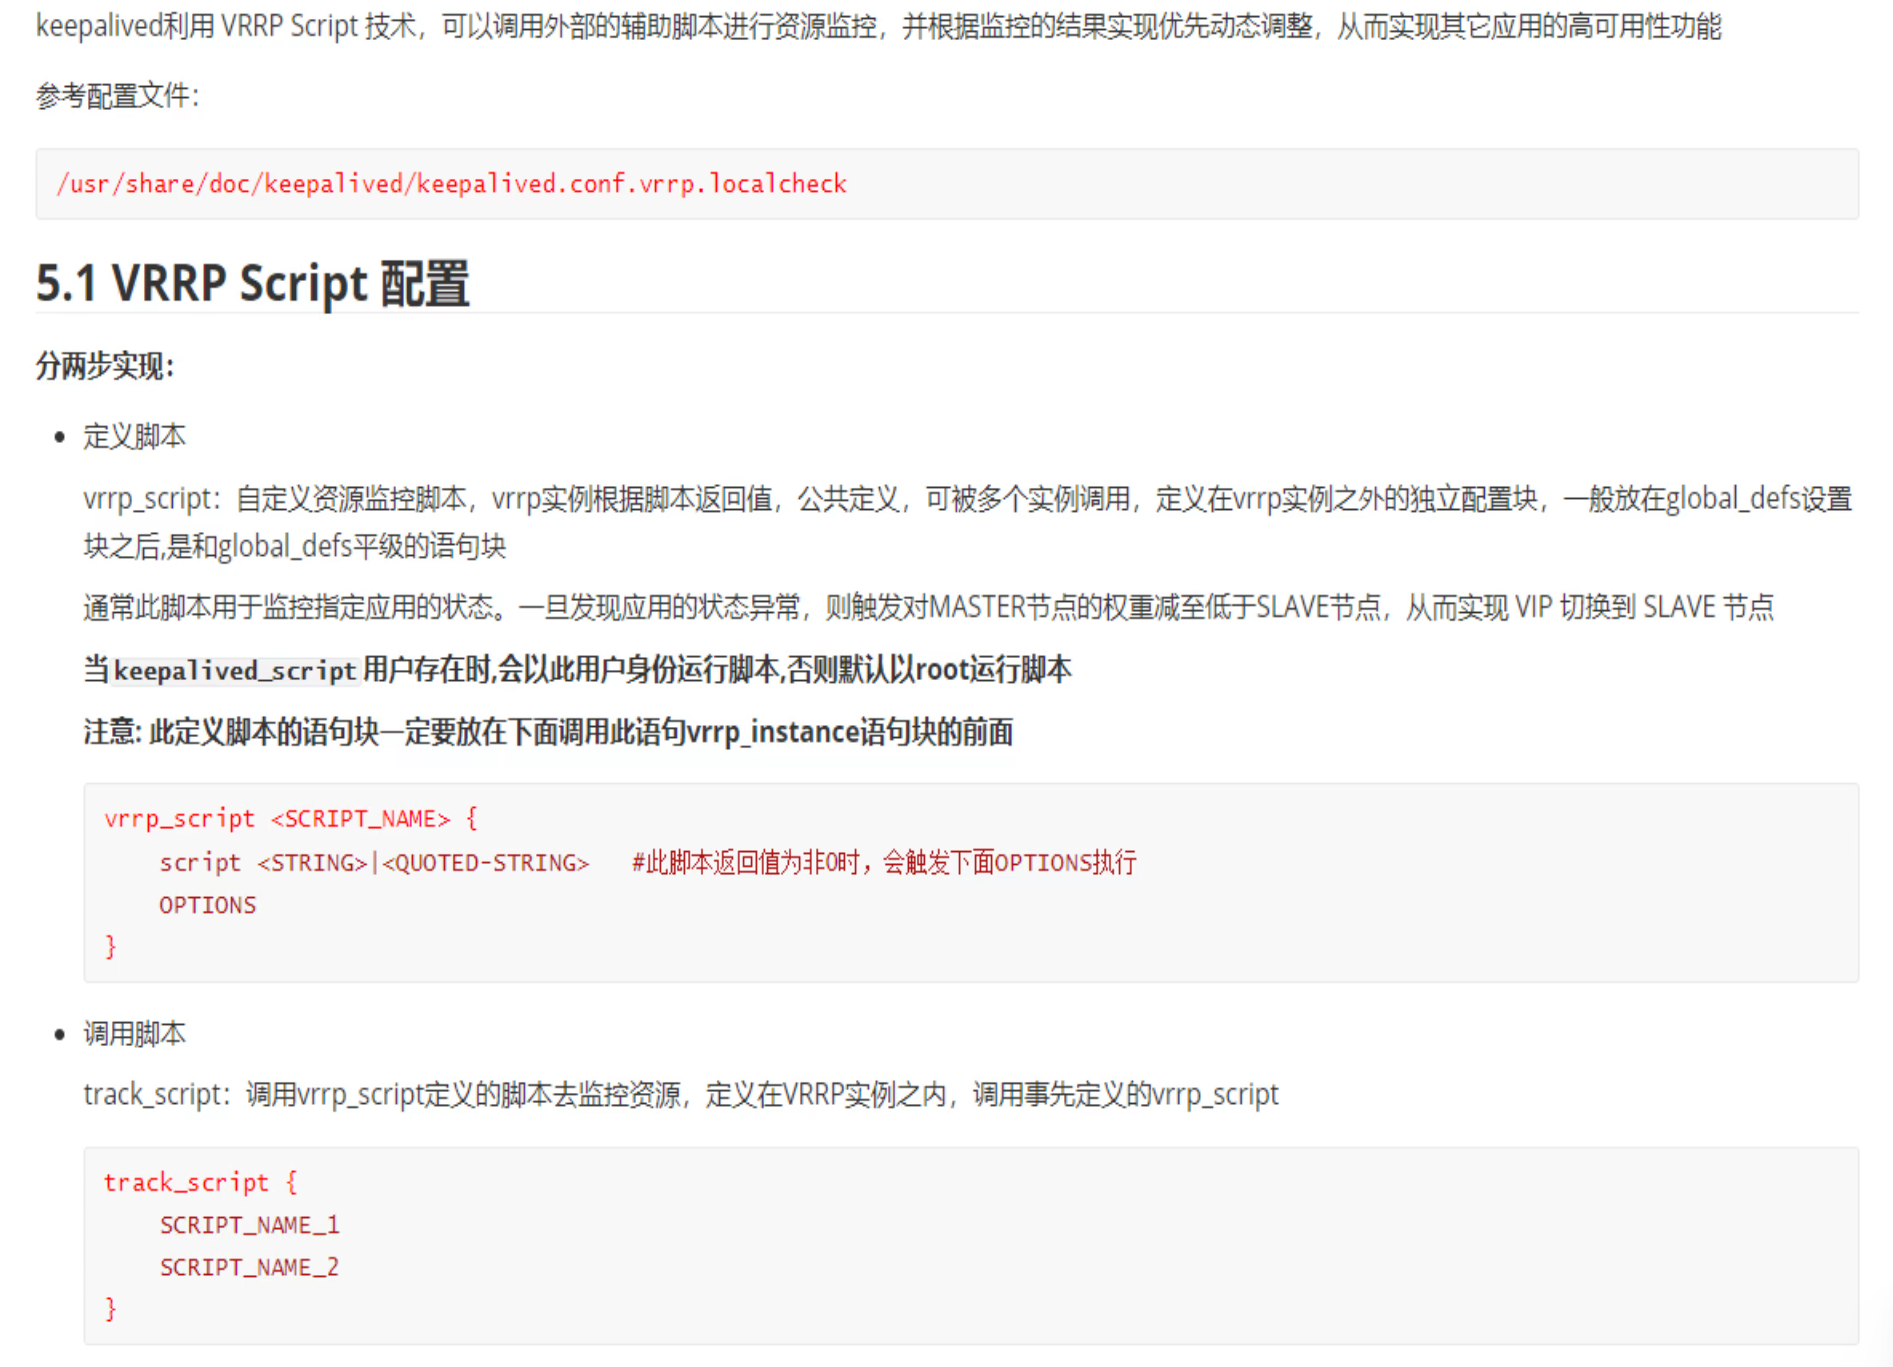1893x1367 pixels.
Task: Select the heading 5.1 VRRP Script 配置
Action: (252, 283)
